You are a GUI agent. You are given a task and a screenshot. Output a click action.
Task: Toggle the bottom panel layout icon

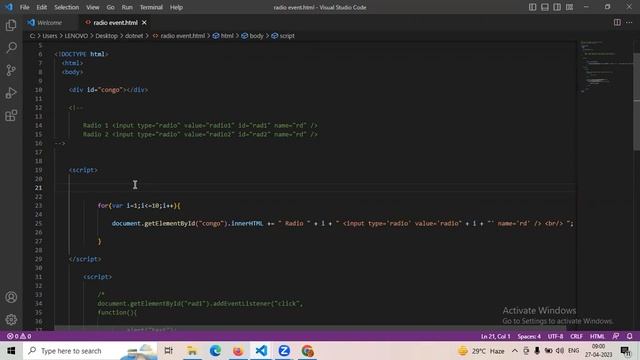(544, 7)
